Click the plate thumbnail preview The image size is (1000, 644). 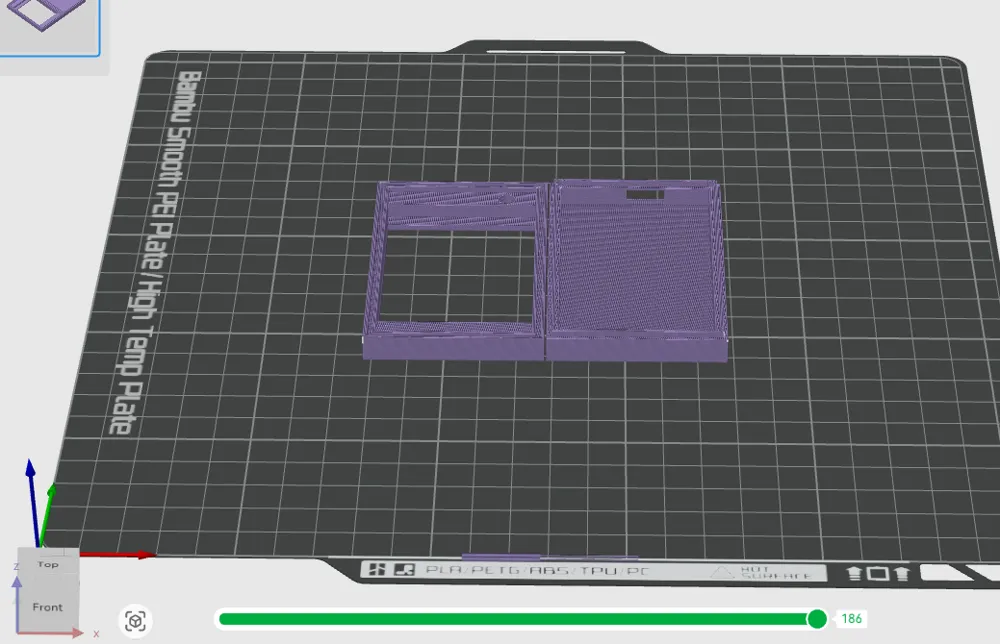[50, 27]
